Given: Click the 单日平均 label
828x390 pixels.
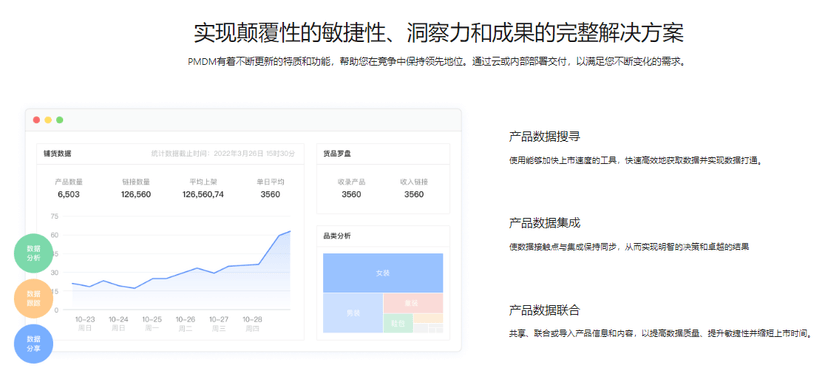Looking at the screenshot, I should coord(270,182).
